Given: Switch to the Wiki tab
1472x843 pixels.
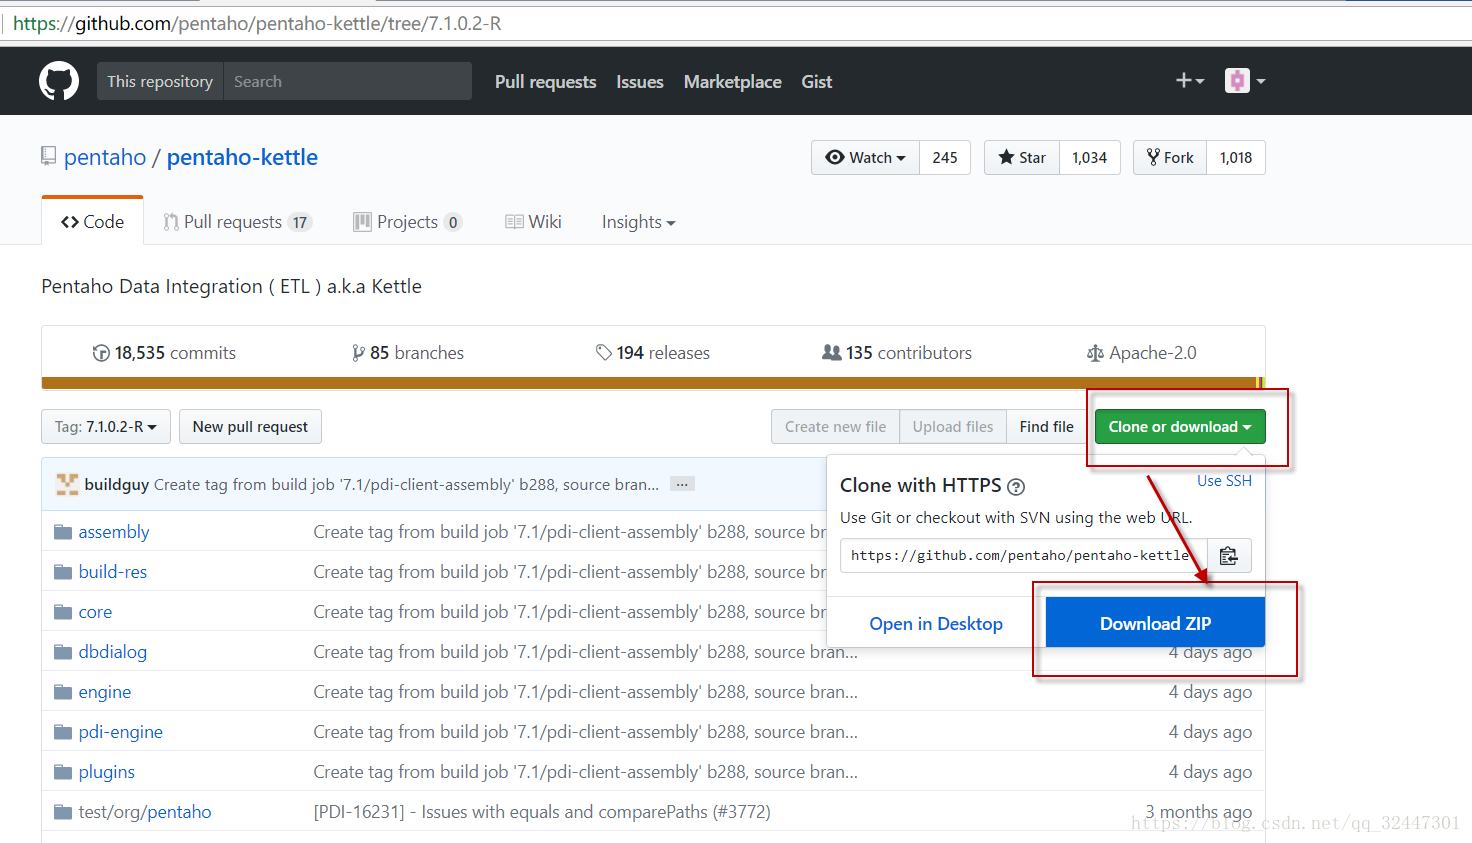Looking at the screenshot, I should tap(533, 222).
